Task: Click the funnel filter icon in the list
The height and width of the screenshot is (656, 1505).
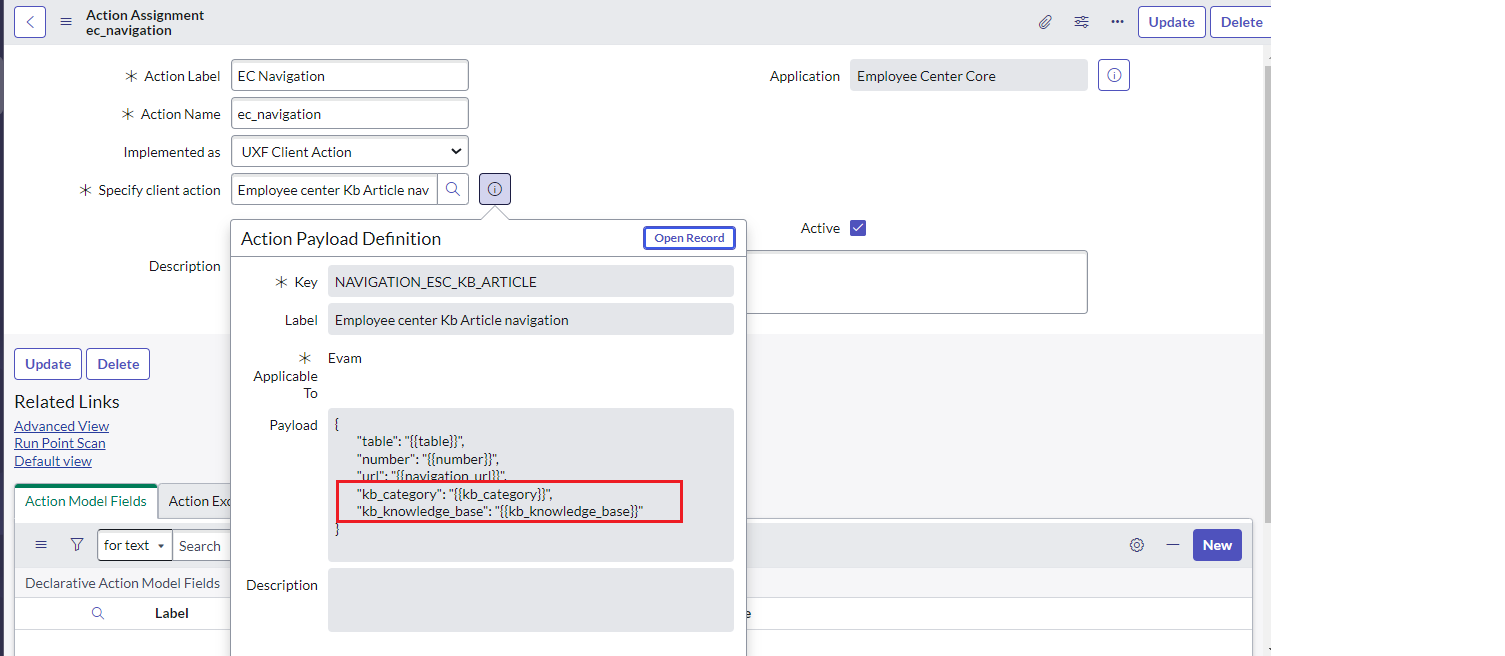Action: tap(77, 545)
